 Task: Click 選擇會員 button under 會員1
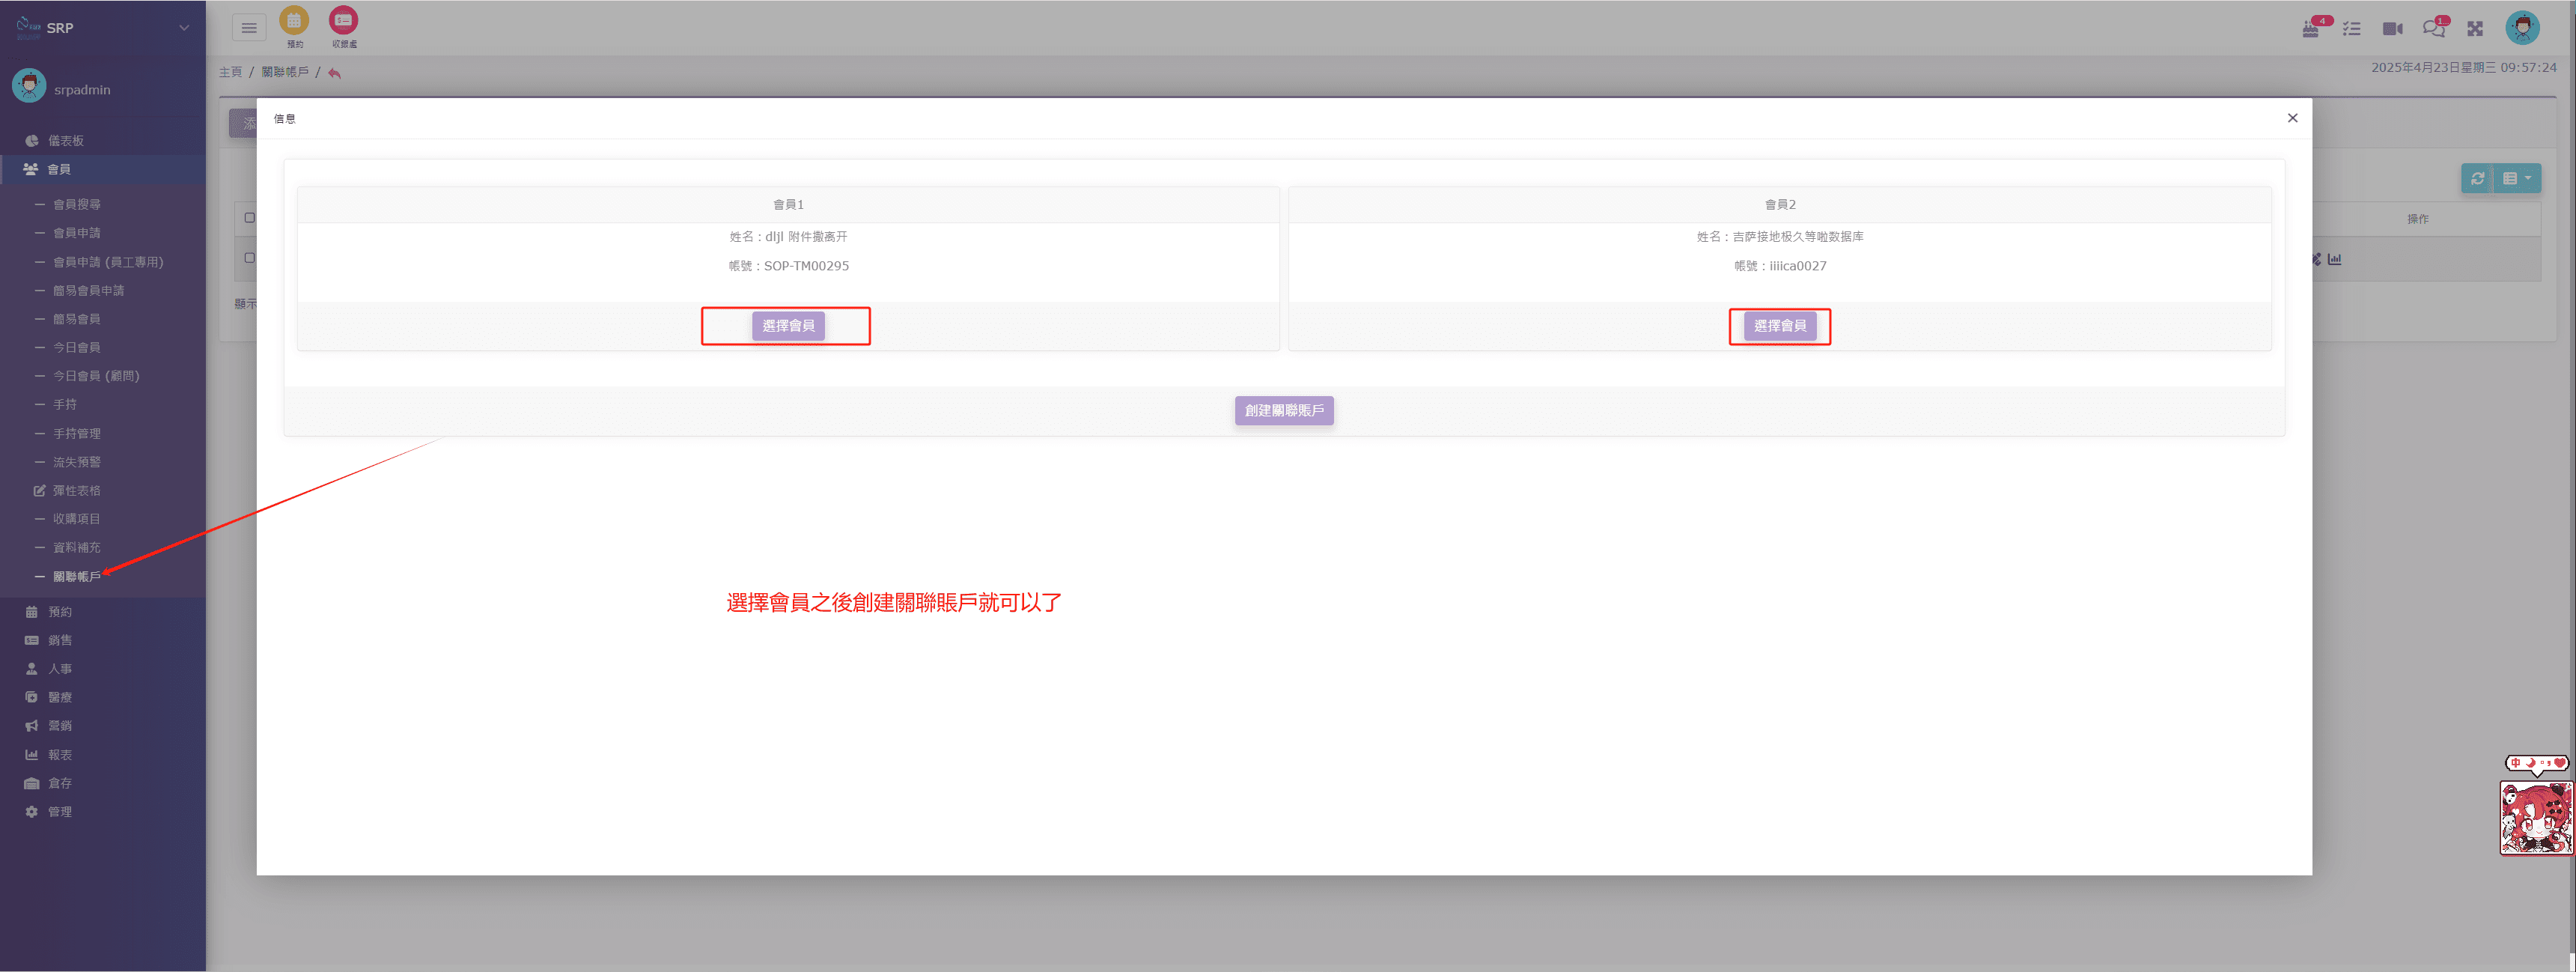pos(788,326)
